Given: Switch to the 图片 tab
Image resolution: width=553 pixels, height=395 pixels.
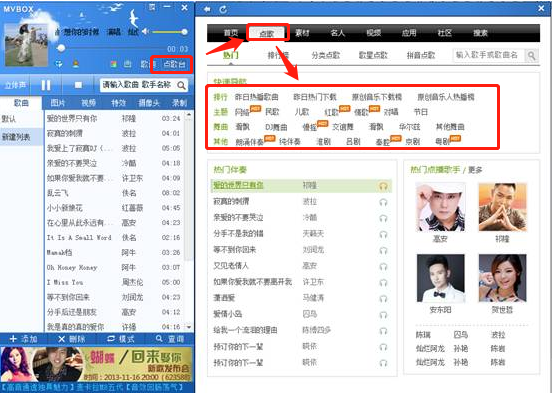Looking at the screenshot, I should click(58, 103).
